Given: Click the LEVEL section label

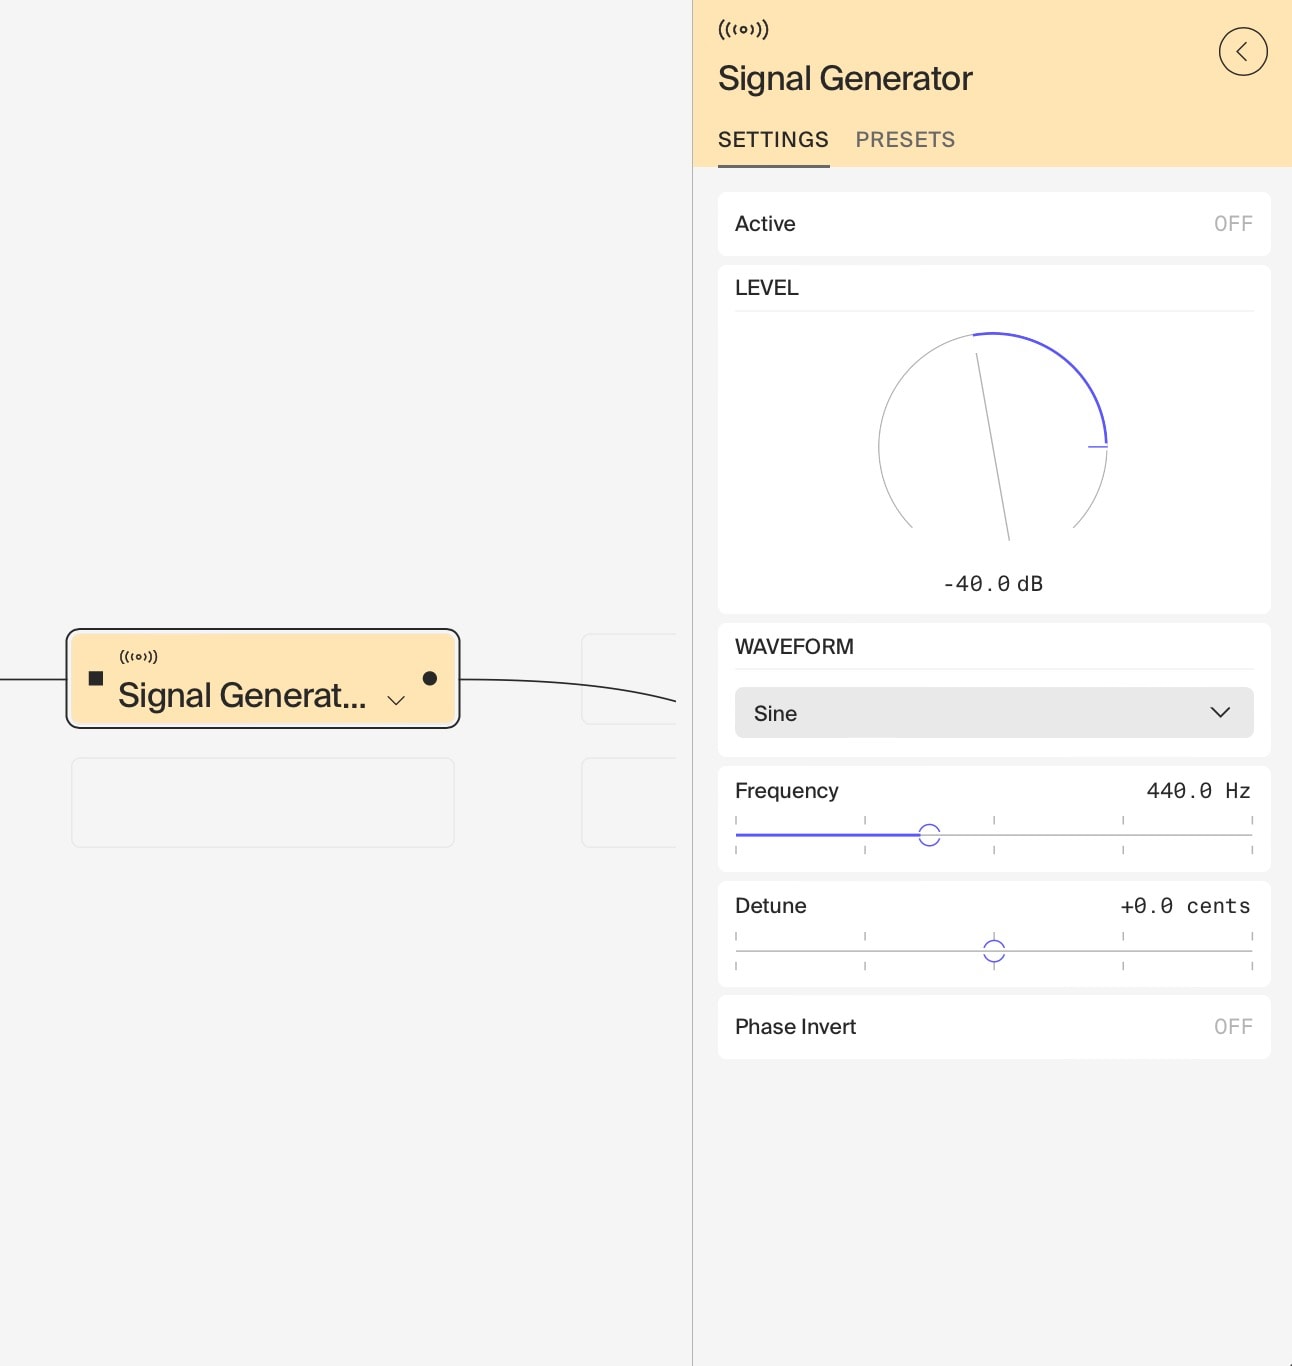Looking at the screenshot, I should [766, 288].
